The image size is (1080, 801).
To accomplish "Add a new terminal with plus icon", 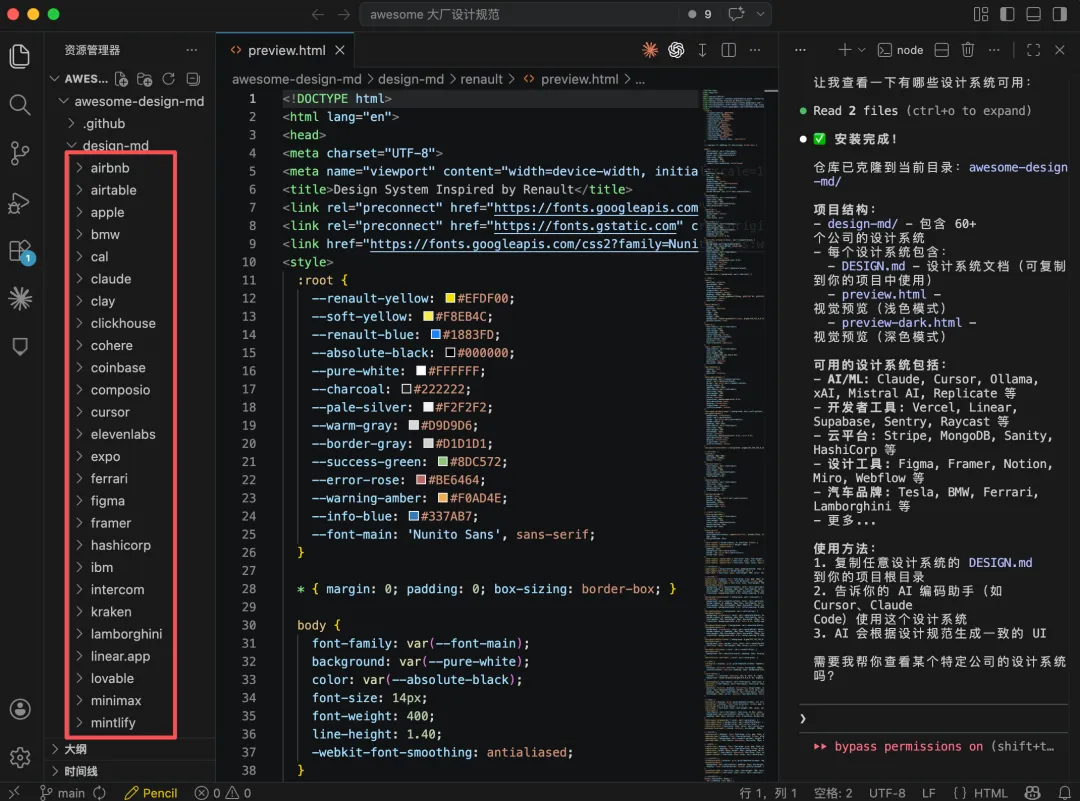I will 844,50.
